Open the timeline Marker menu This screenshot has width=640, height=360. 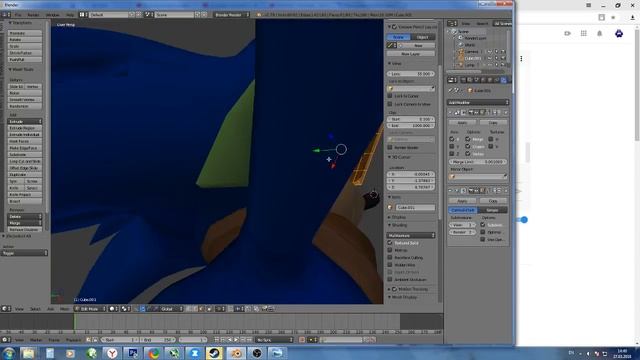(x=36, y=340)
